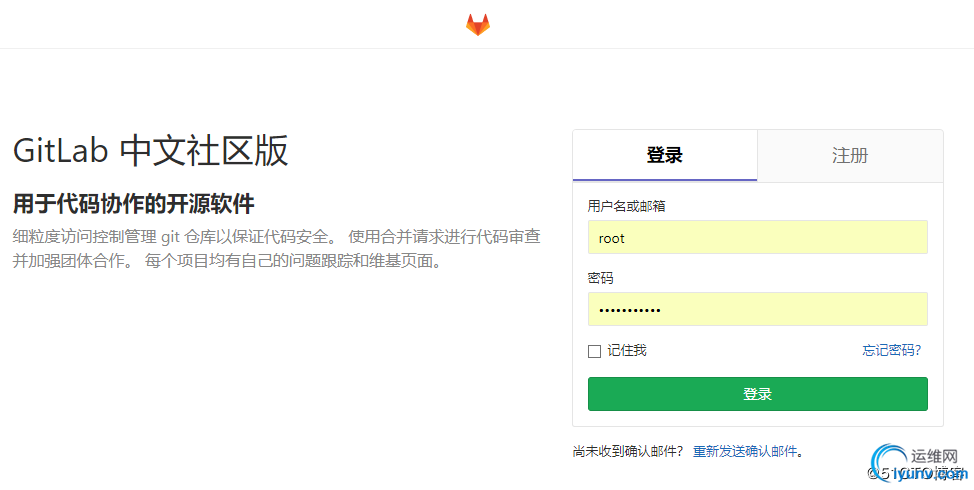Click the GitLab 中文社区版 heading

click(x=151, y=151)
